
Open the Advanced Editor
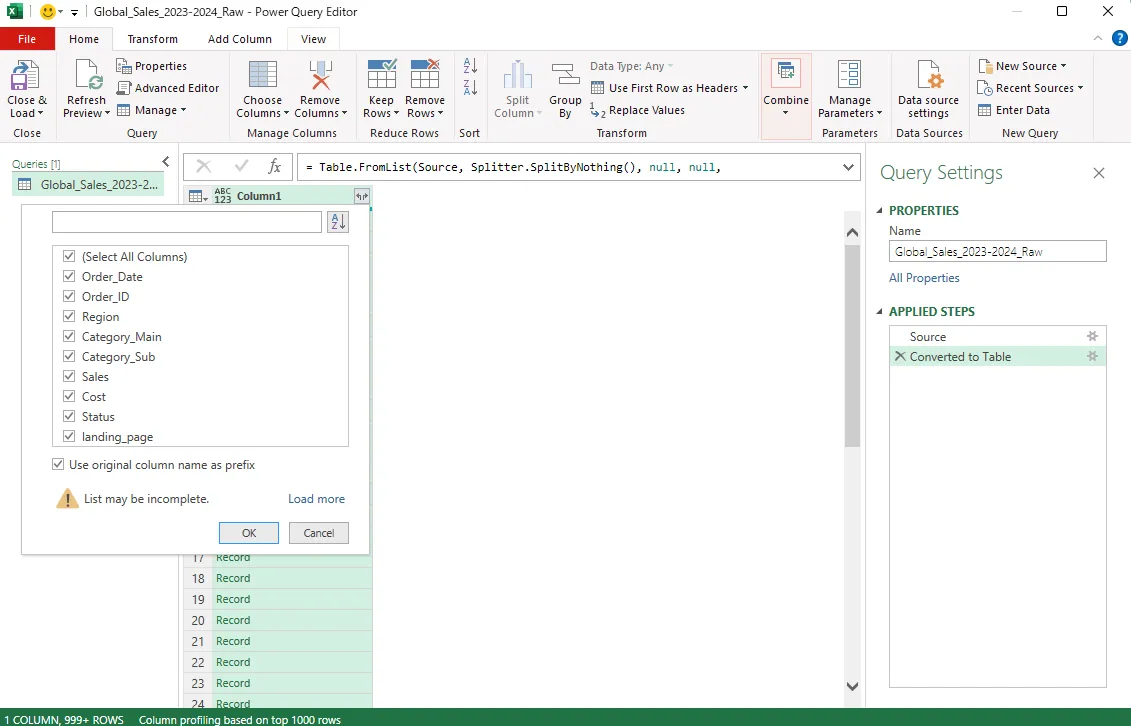click(168, 88)
